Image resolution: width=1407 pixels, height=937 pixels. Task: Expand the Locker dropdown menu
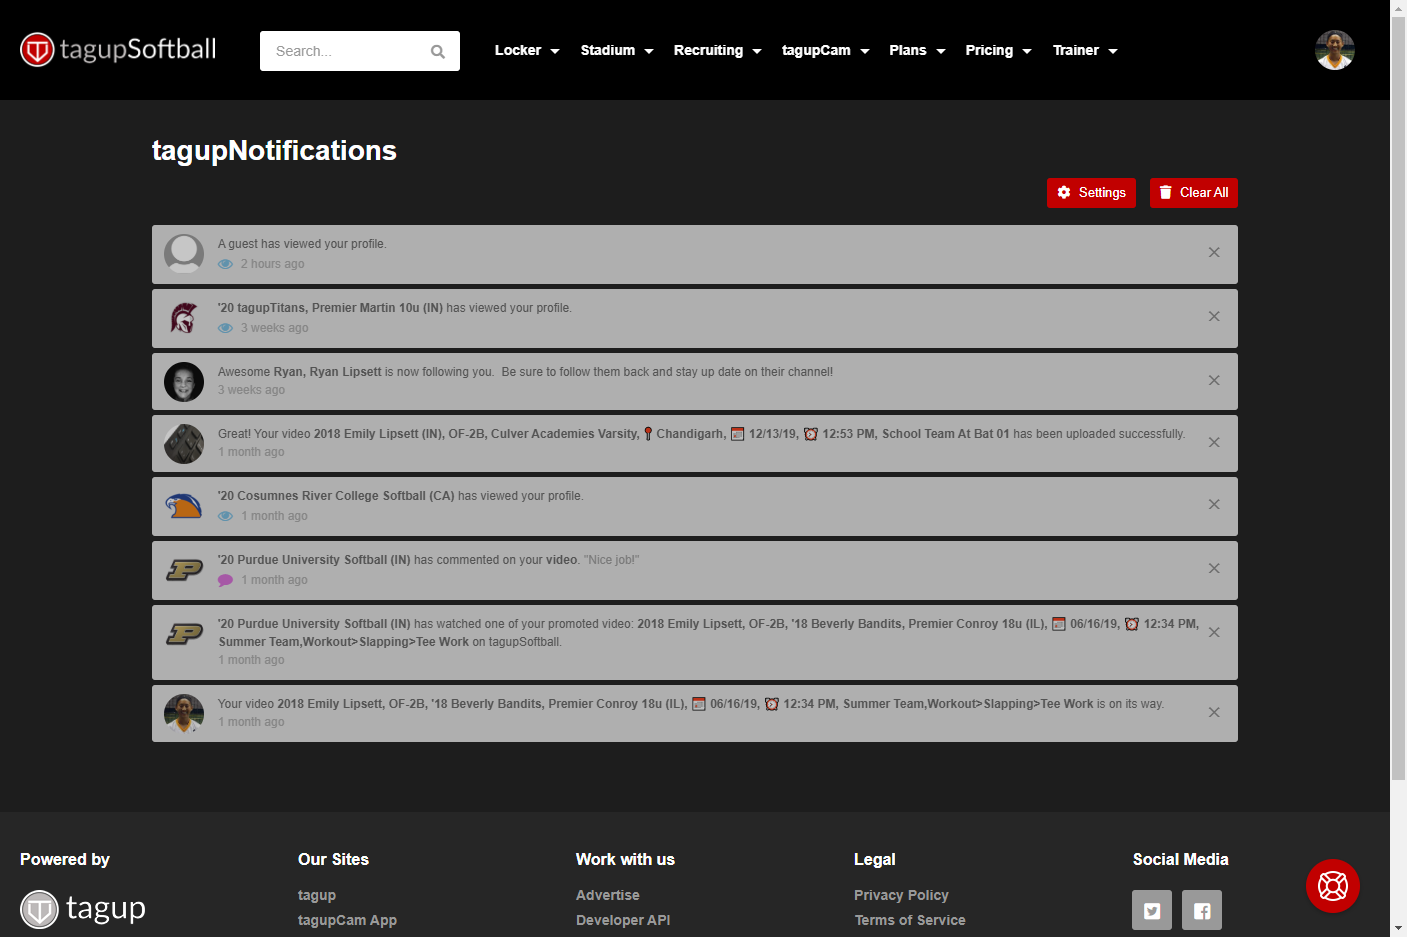tap(527, 51)
